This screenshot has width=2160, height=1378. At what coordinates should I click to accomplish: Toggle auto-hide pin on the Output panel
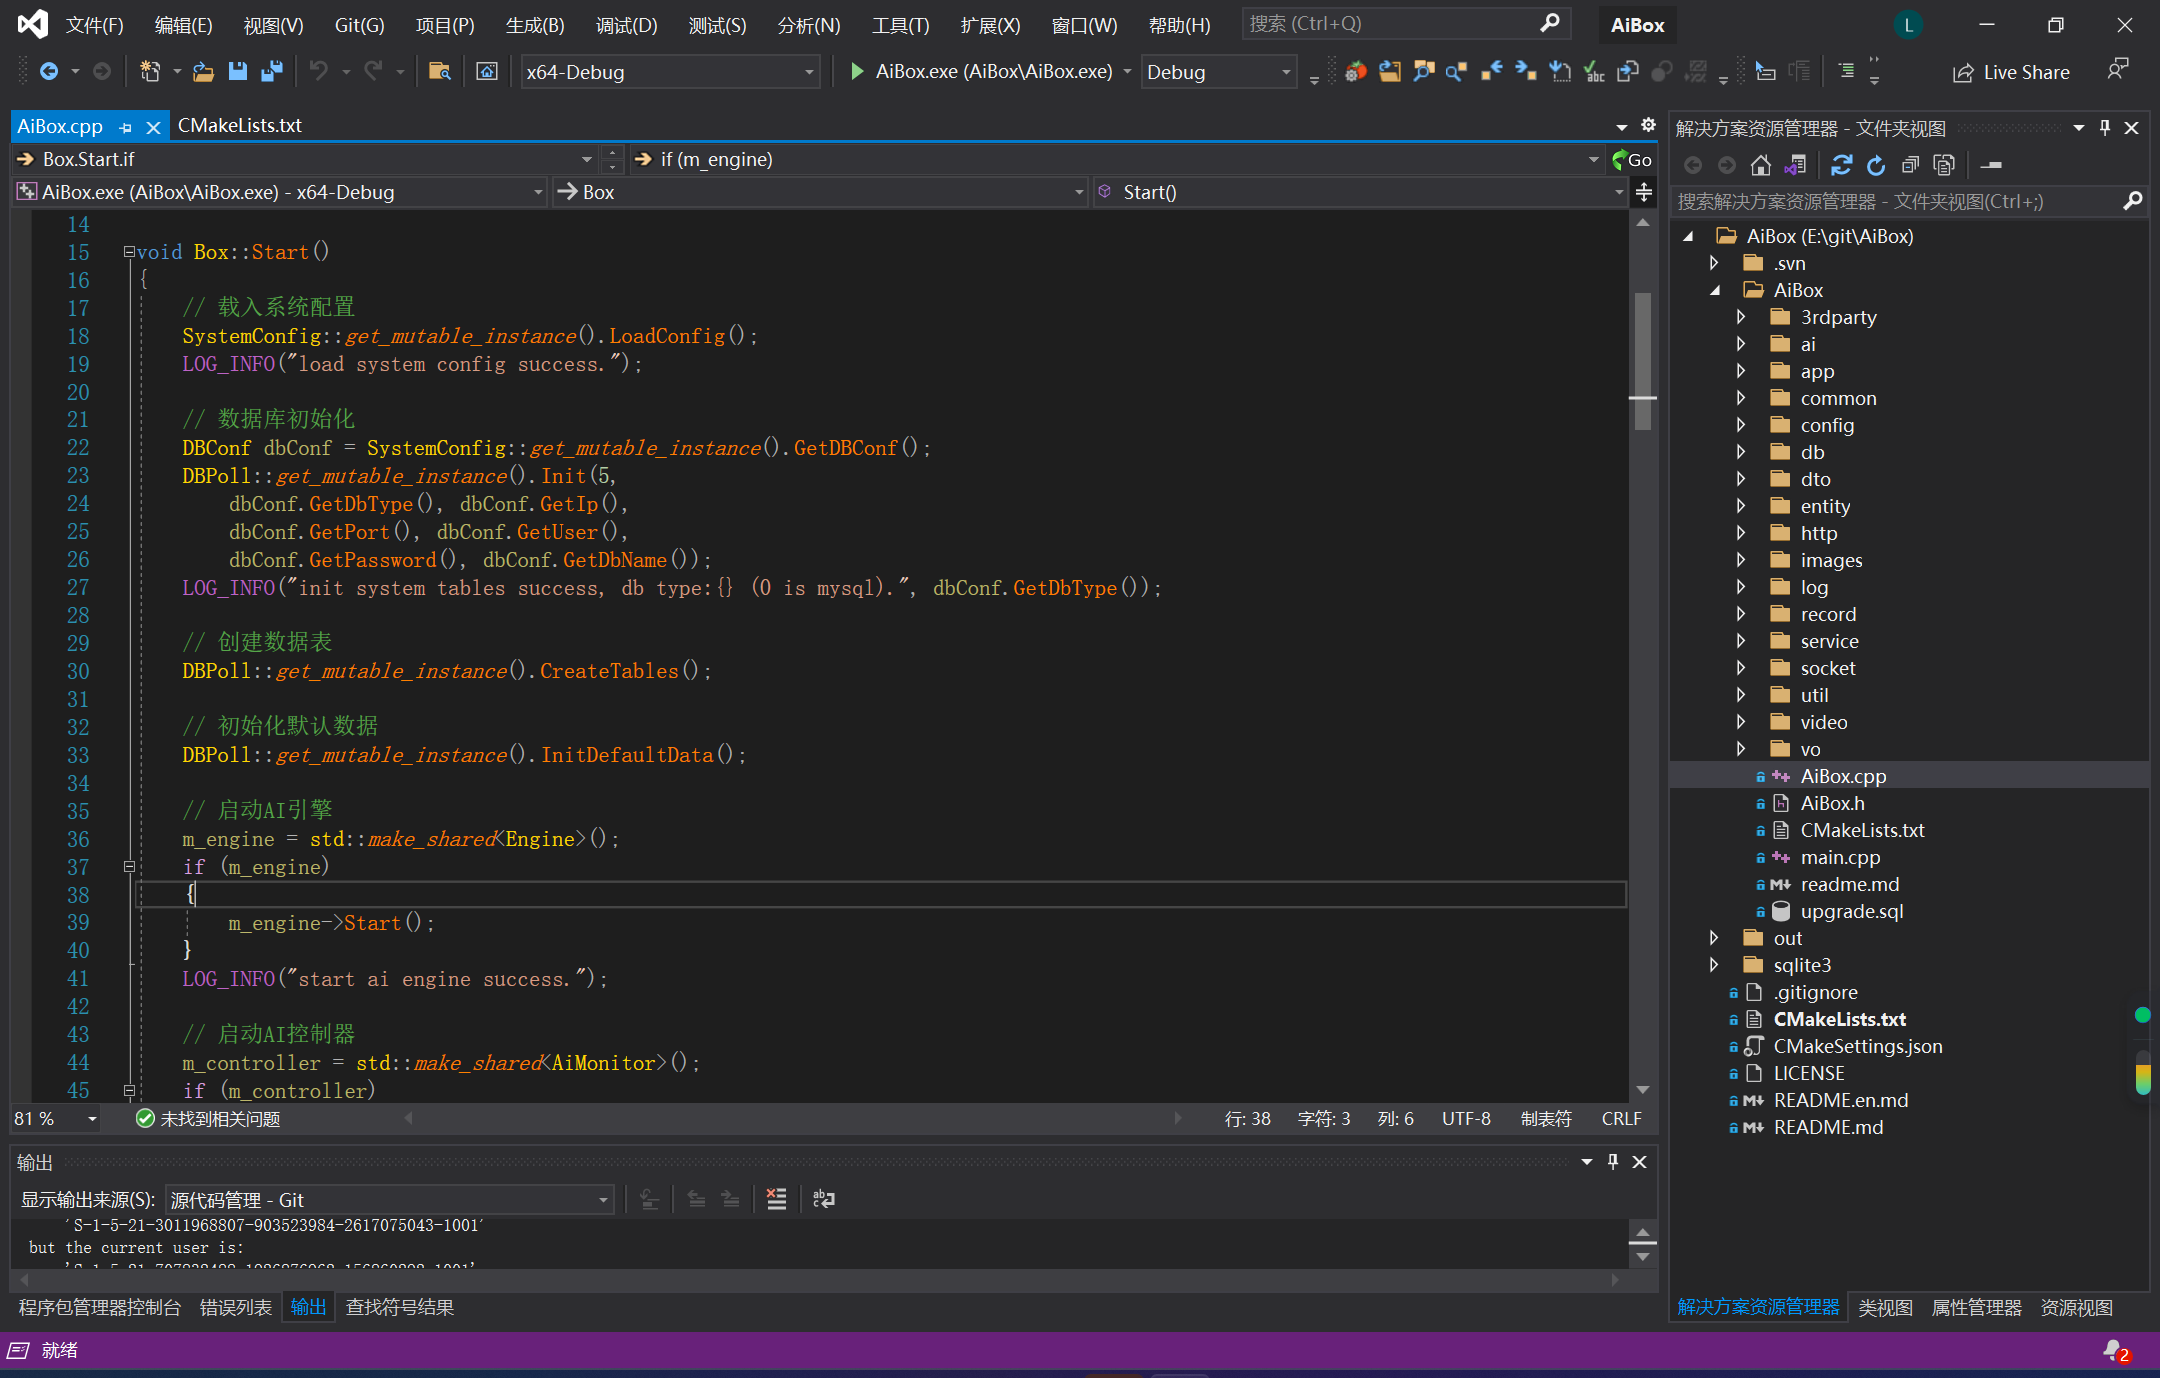pyautogui.click(x=1613, y=1161)
